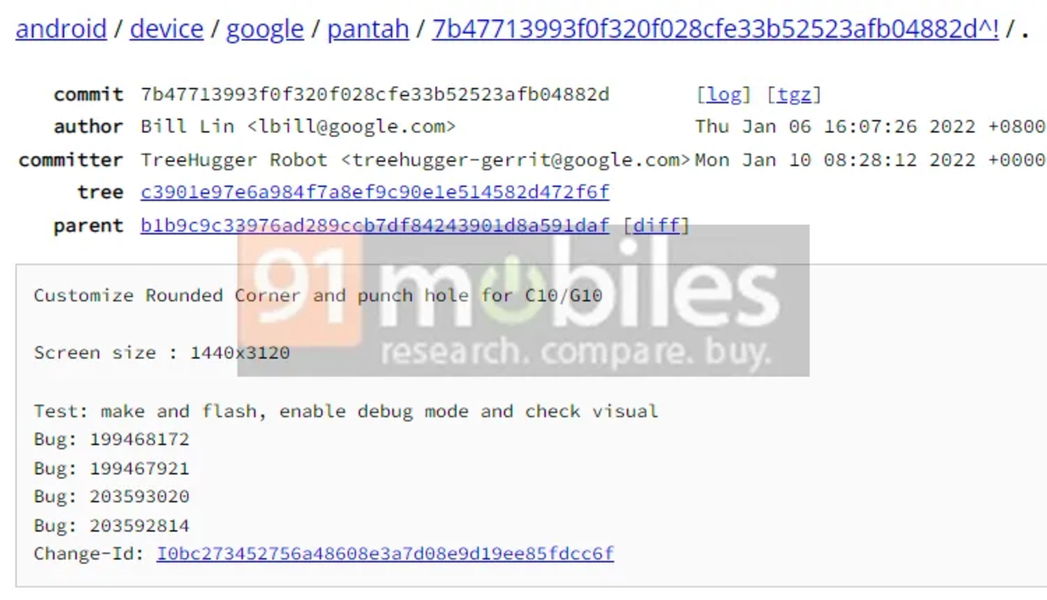Open the parent commit hash link

tap(375, 225)
